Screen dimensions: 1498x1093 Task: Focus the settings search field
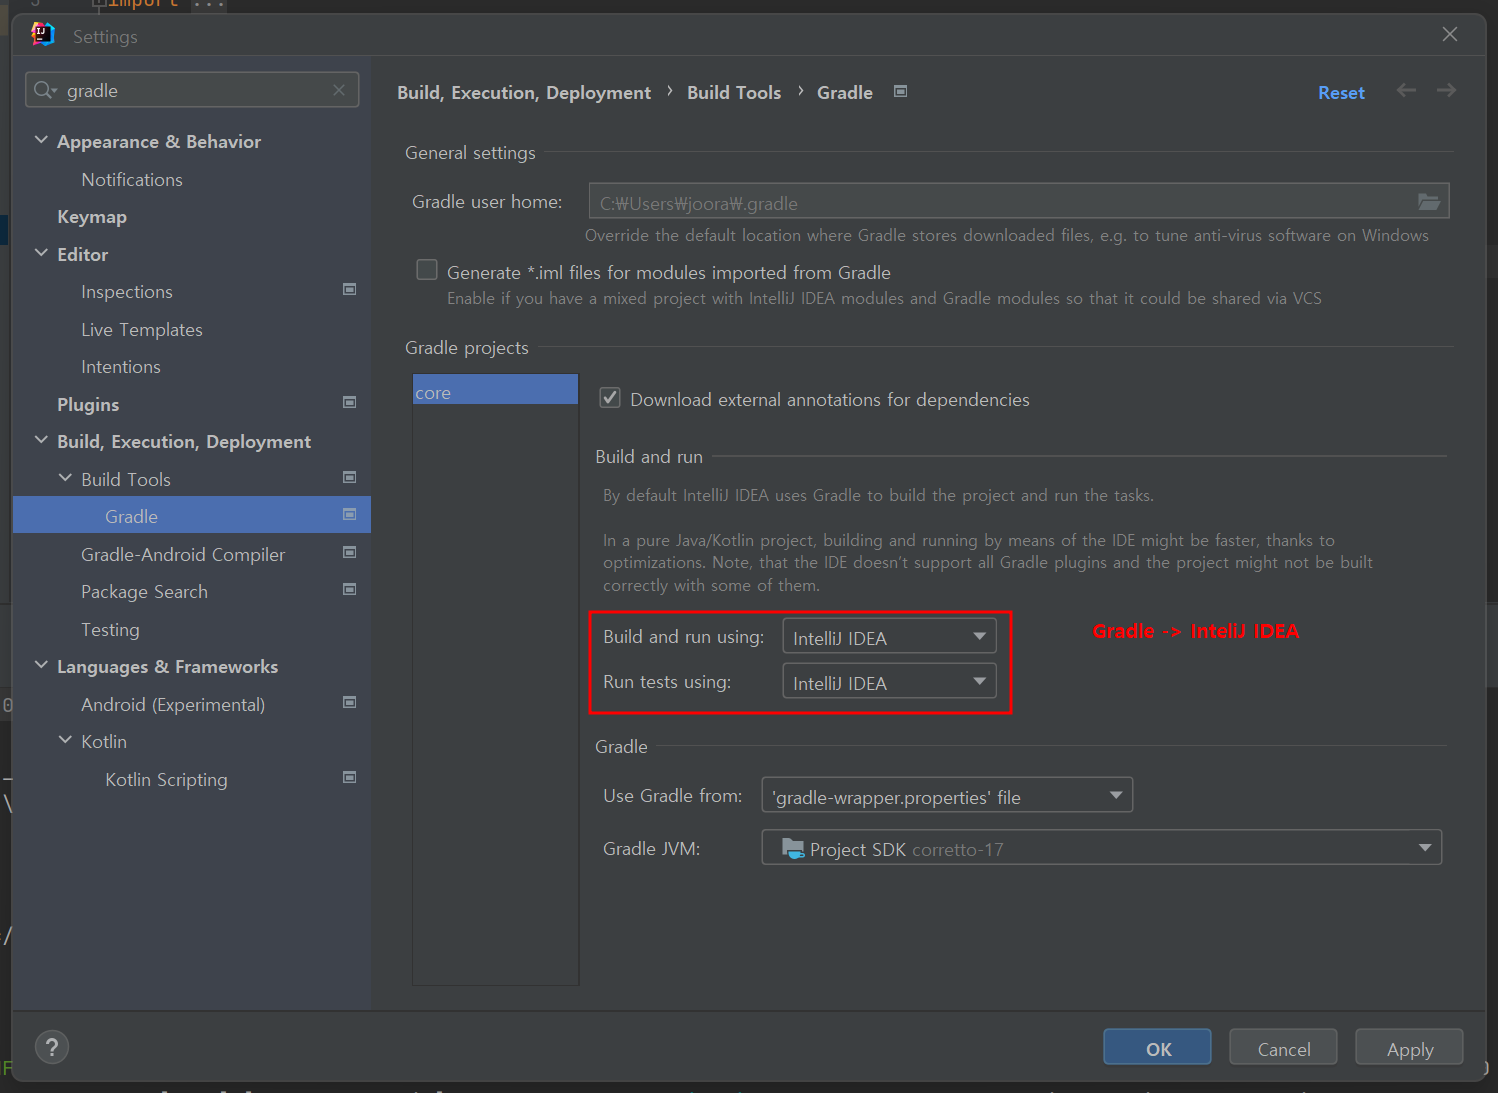192,90
